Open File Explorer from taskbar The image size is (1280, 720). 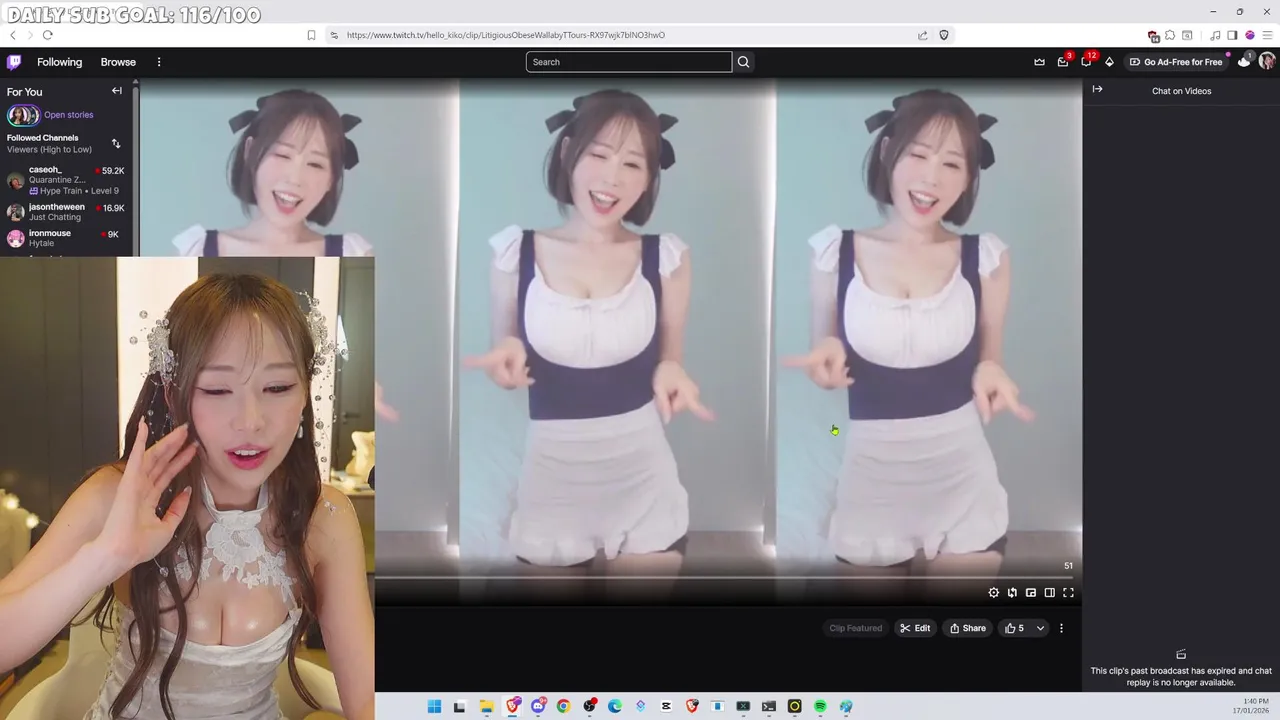(486, 706)
